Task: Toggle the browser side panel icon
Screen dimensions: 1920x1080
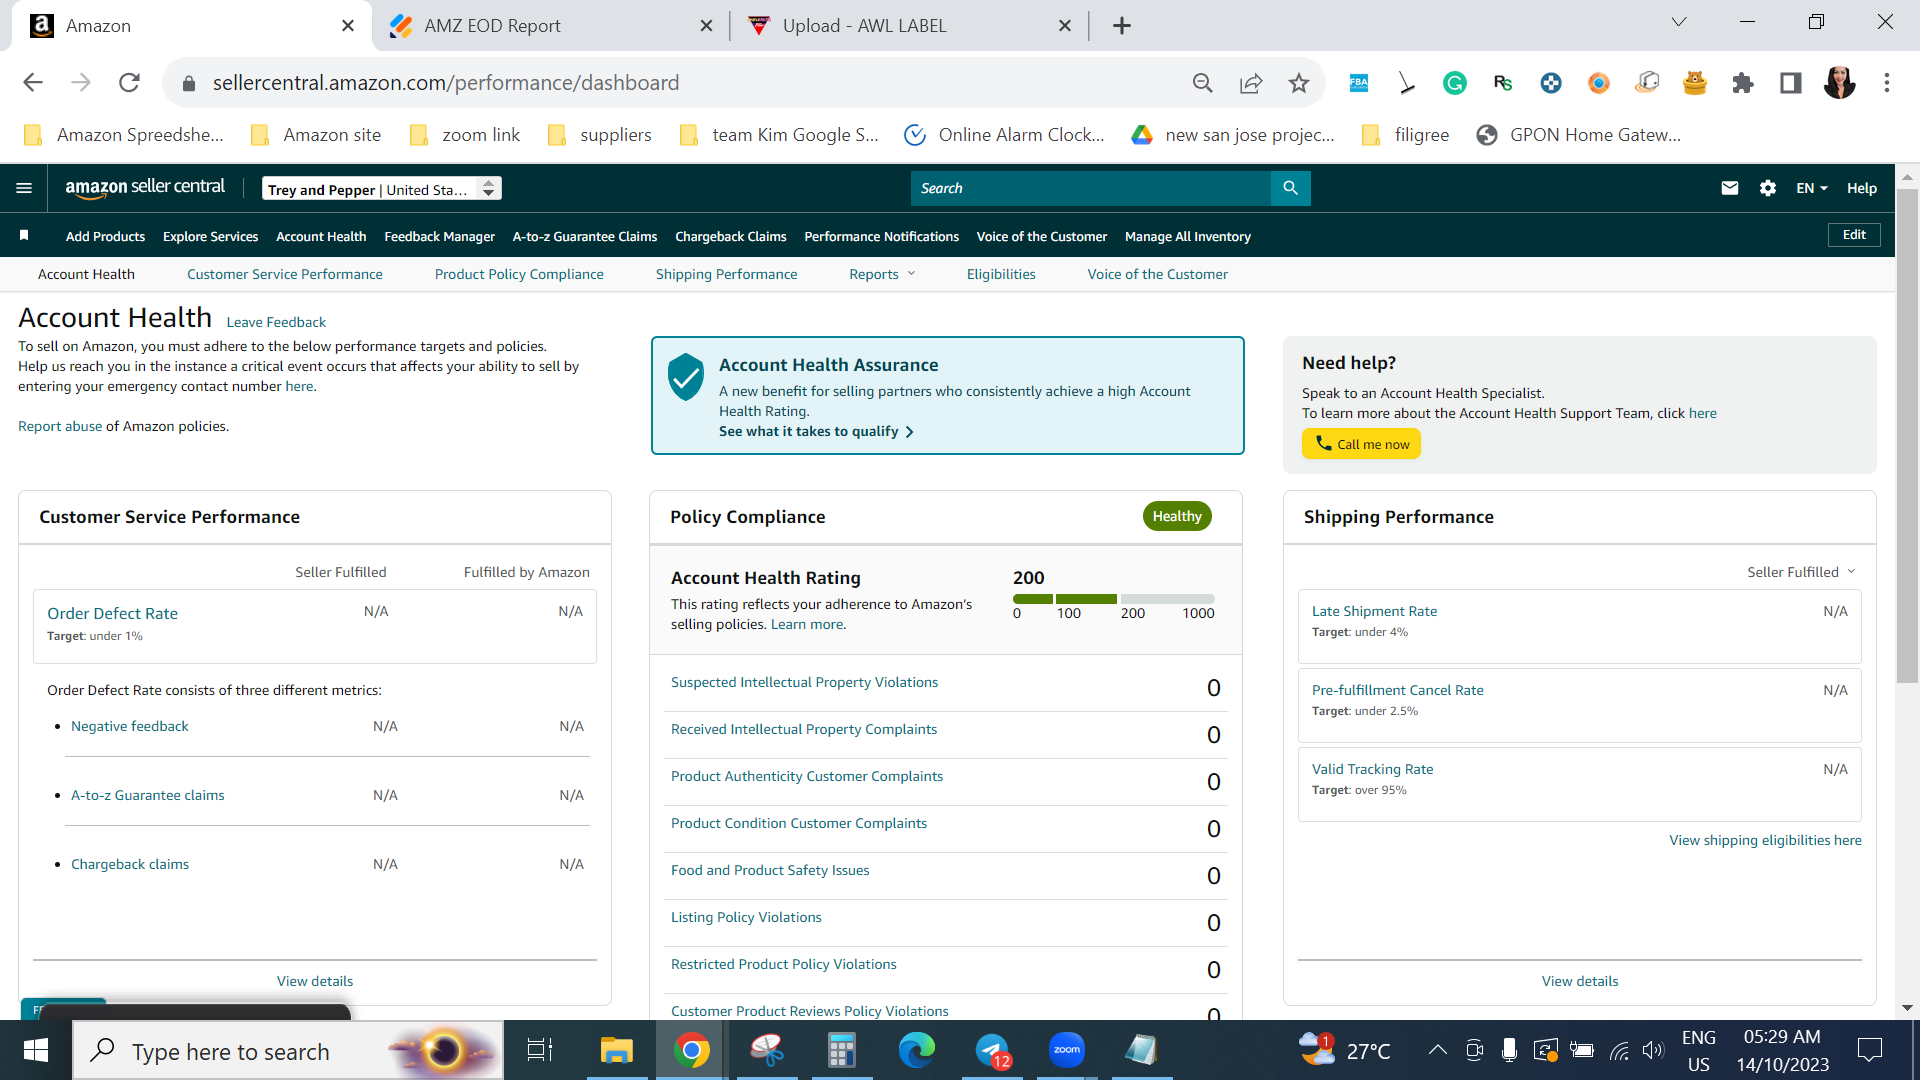Action: [1791, 83]
